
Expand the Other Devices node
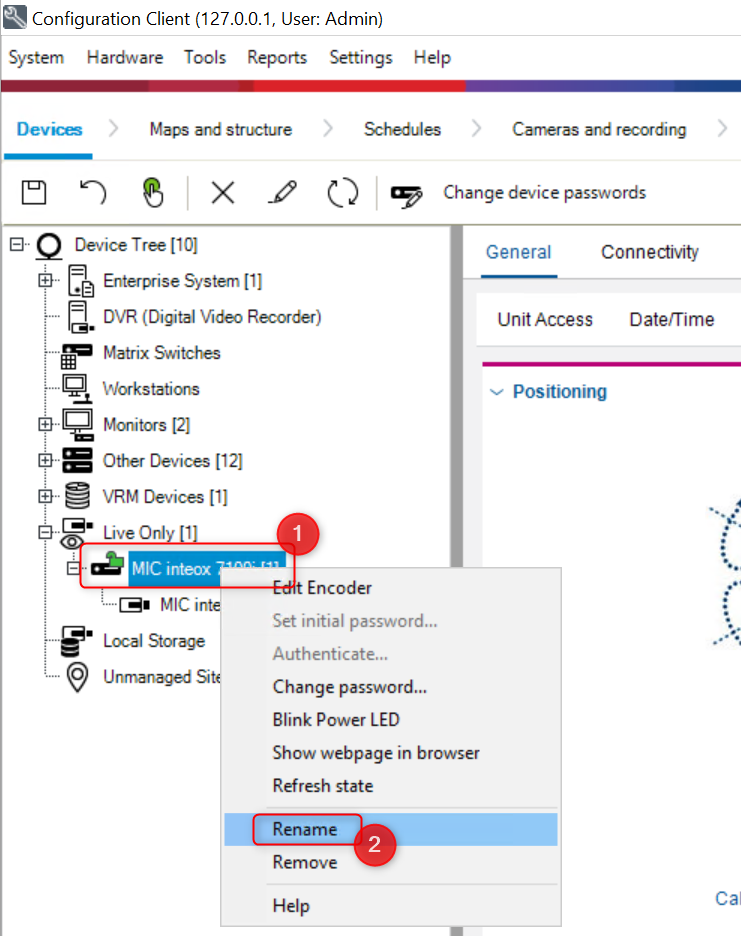click(x=45, y=460)
